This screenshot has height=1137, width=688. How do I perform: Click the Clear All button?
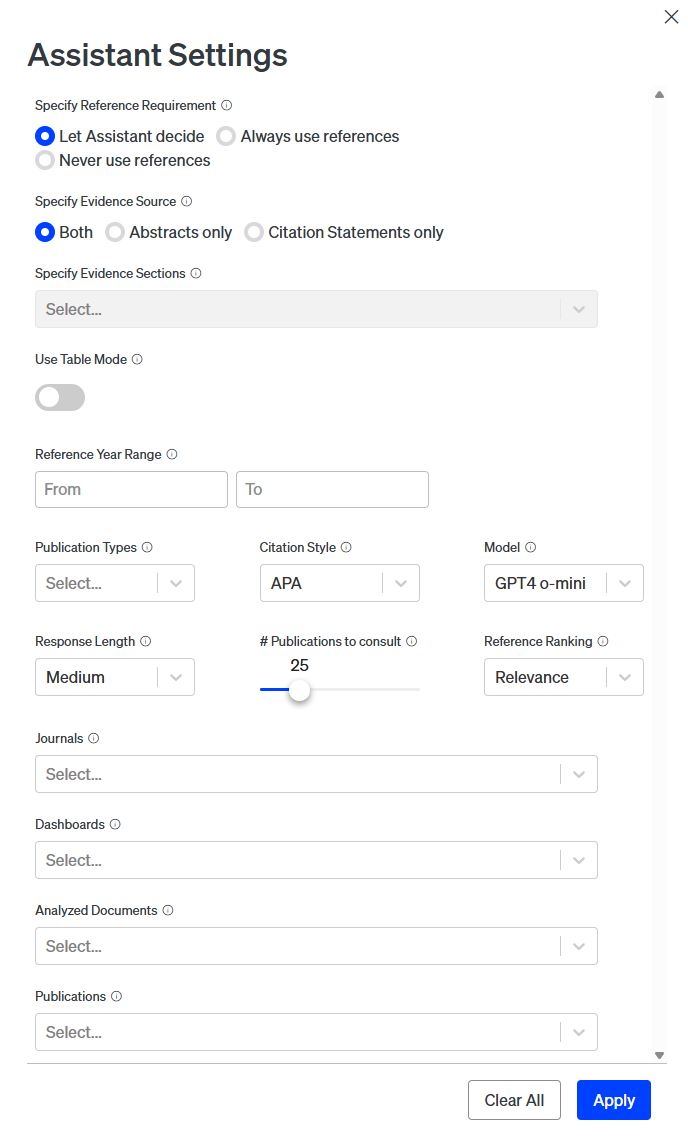[514, 1100]
